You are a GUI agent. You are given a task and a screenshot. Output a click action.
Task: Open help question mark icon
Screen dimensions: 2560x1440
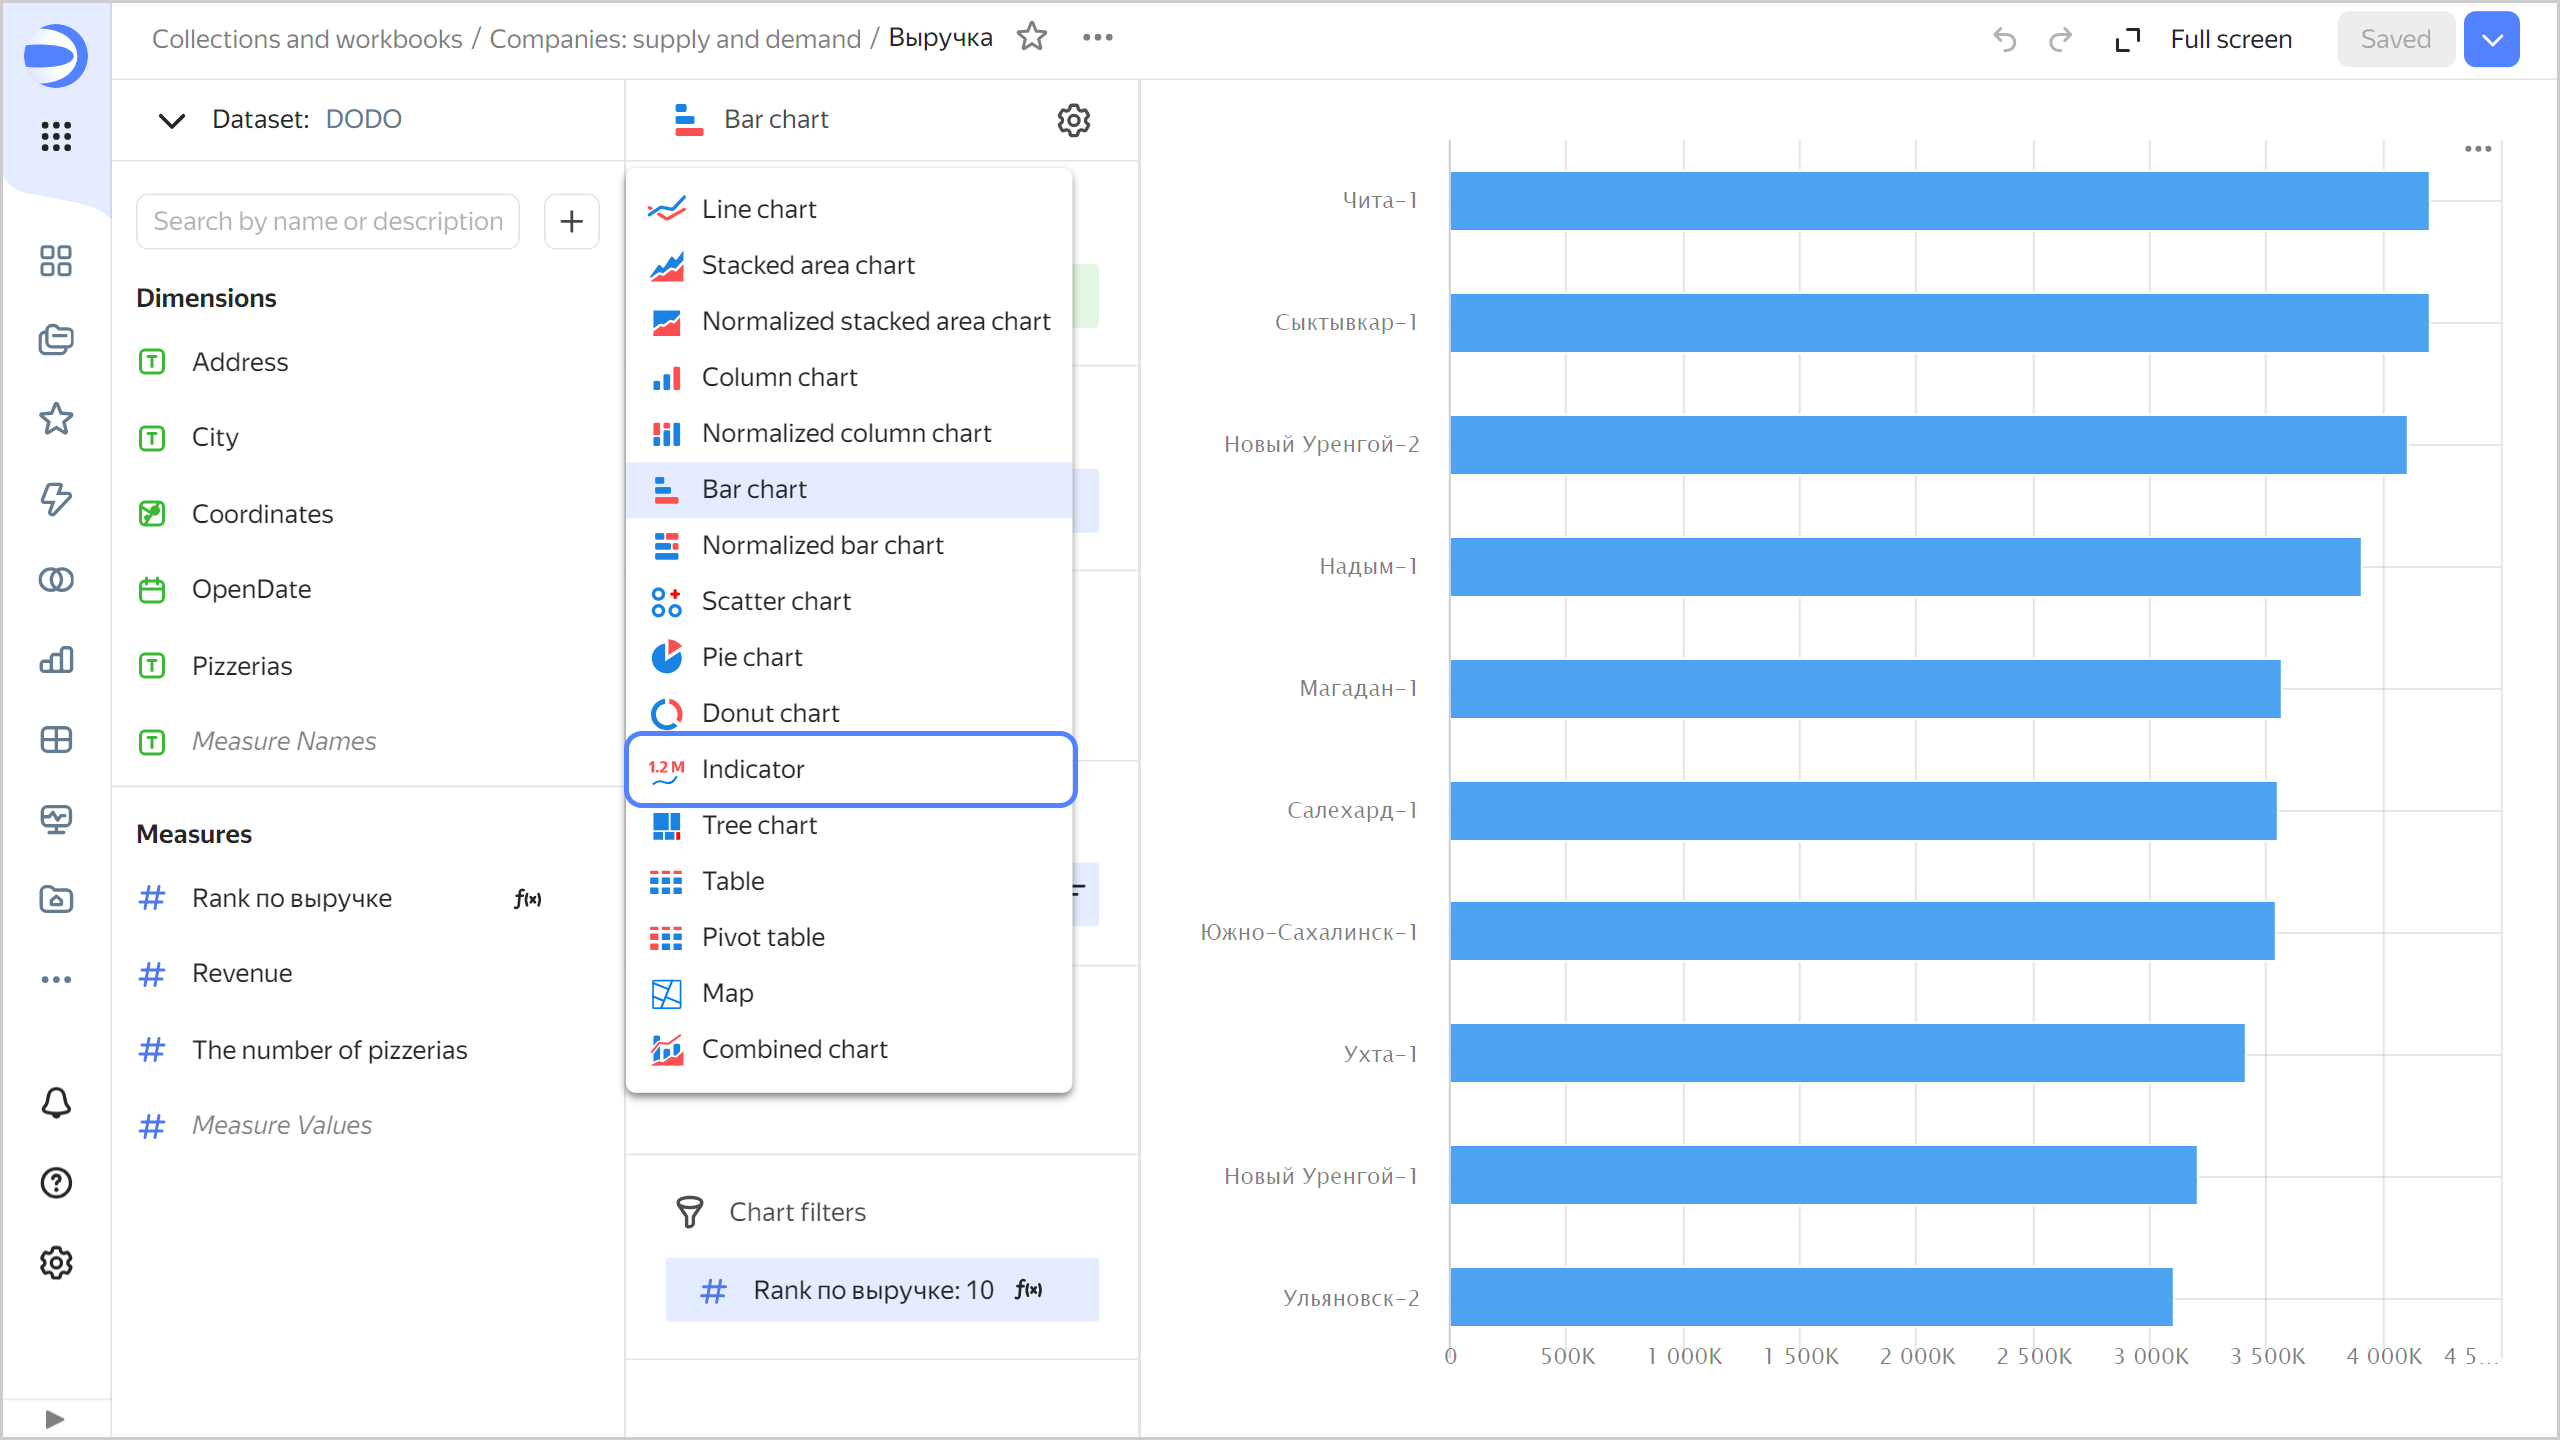56,1183
